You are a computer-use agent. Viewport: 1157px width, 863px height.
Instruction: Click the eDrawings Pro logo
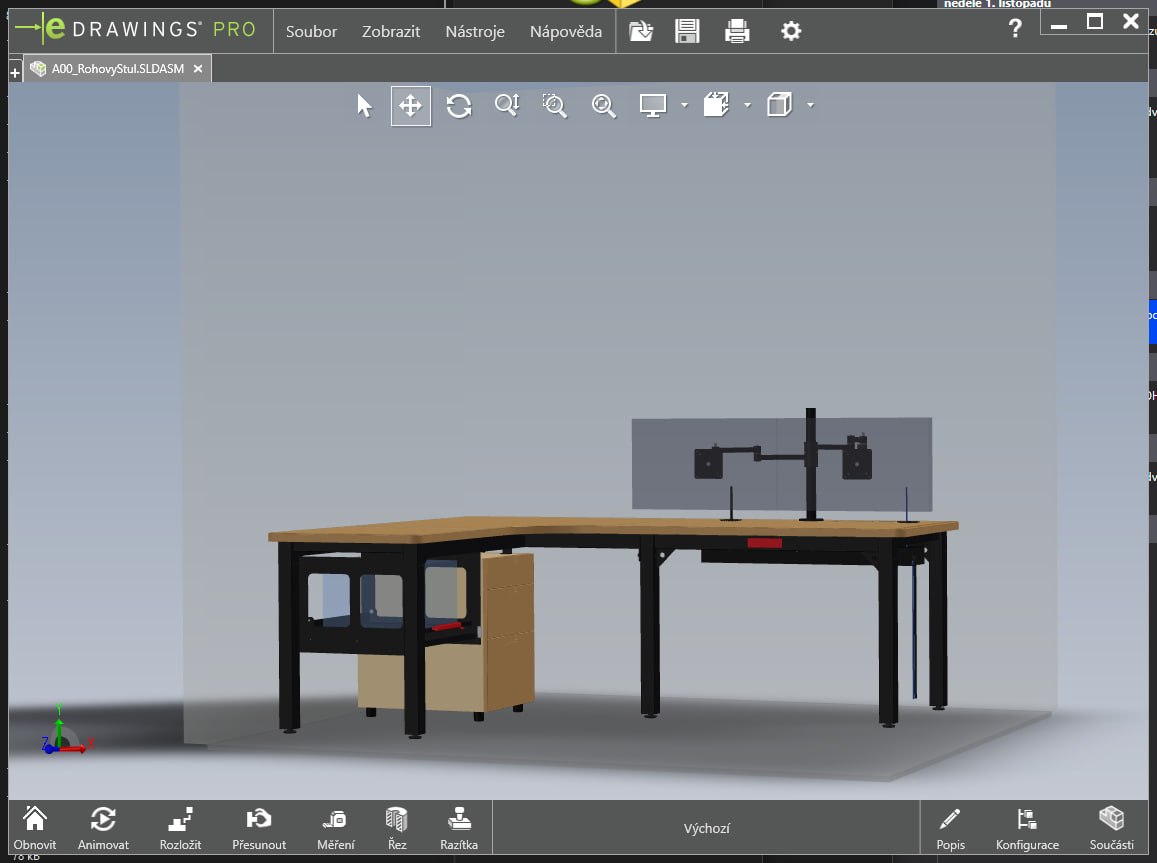click(136, 29)
